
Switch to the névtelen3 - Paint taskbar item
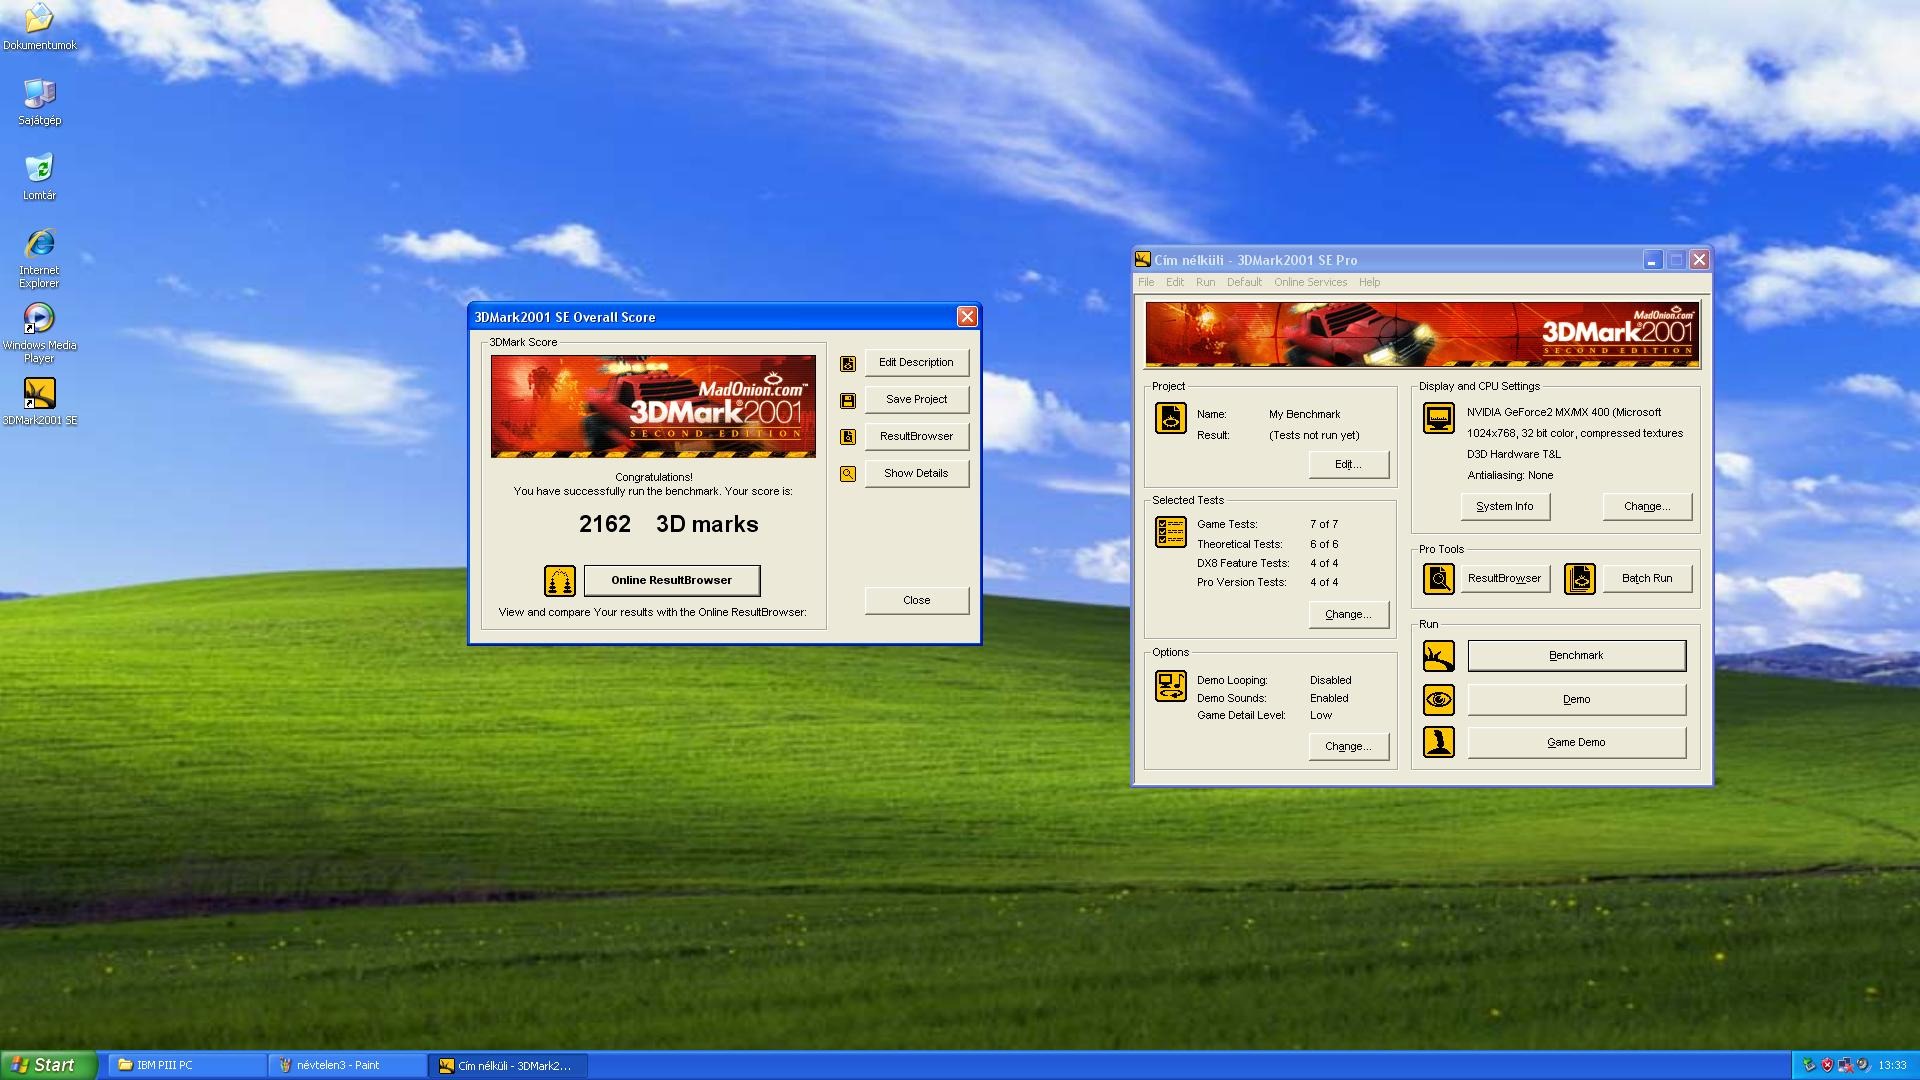click(338, 1065)
